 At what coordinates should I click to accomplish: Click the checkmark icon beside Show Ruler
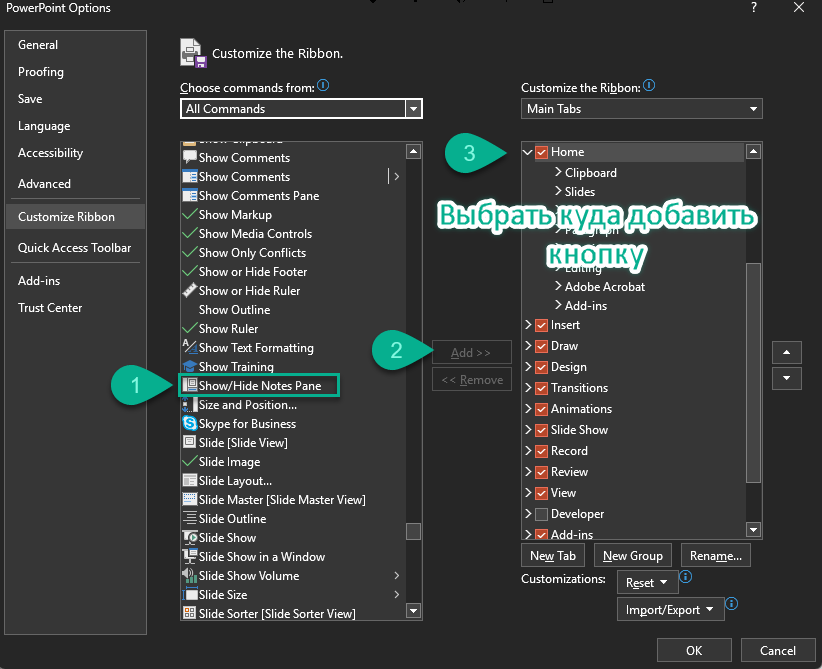(x=189, y=328)
